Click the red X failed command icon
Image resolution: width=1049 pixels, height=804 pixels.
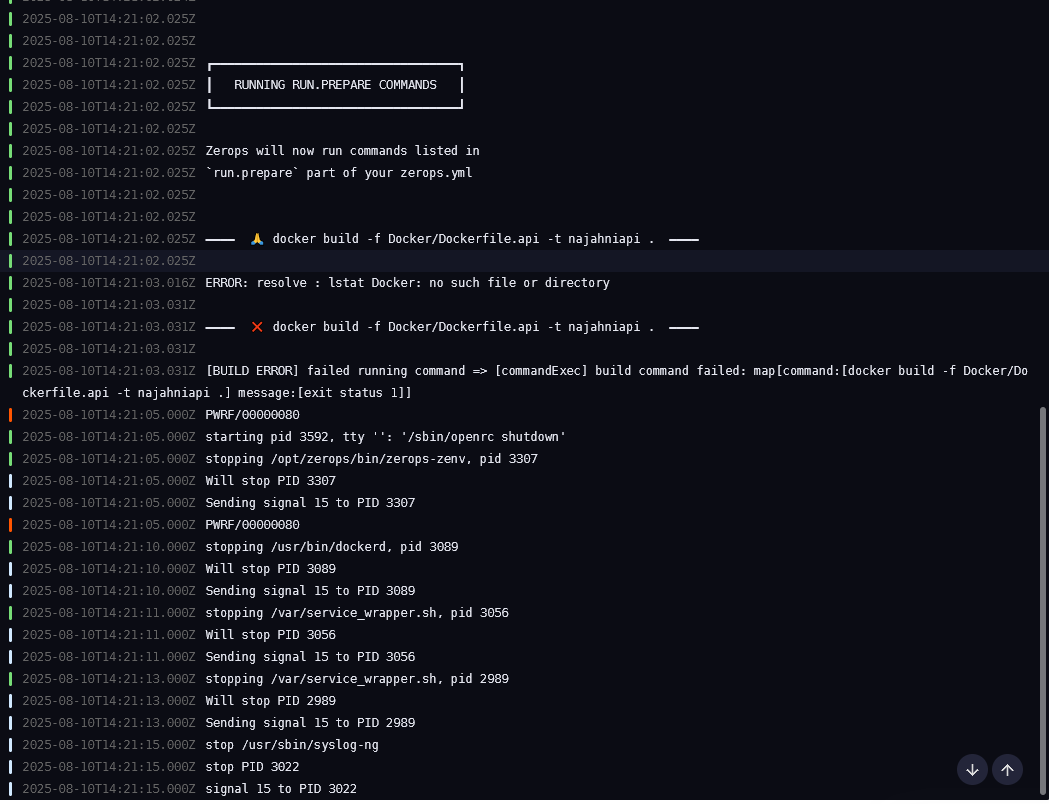point(257,327)
